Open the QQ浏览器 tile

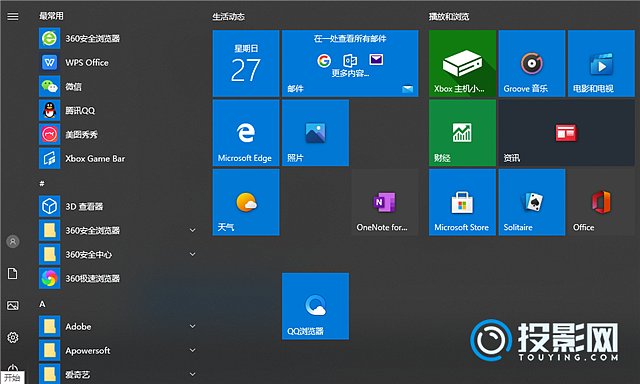click(x=315, y=306)
